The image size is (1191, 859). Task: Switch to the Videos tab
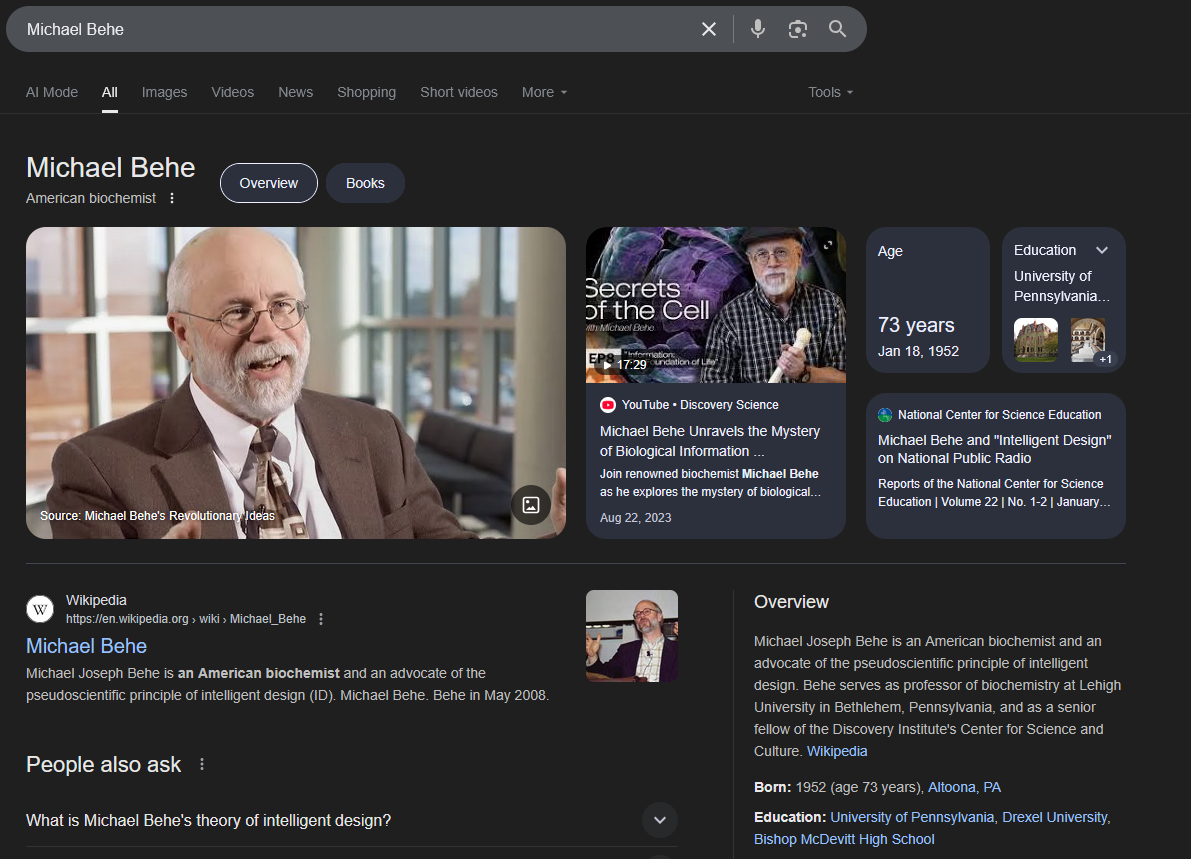pos(232,92)
